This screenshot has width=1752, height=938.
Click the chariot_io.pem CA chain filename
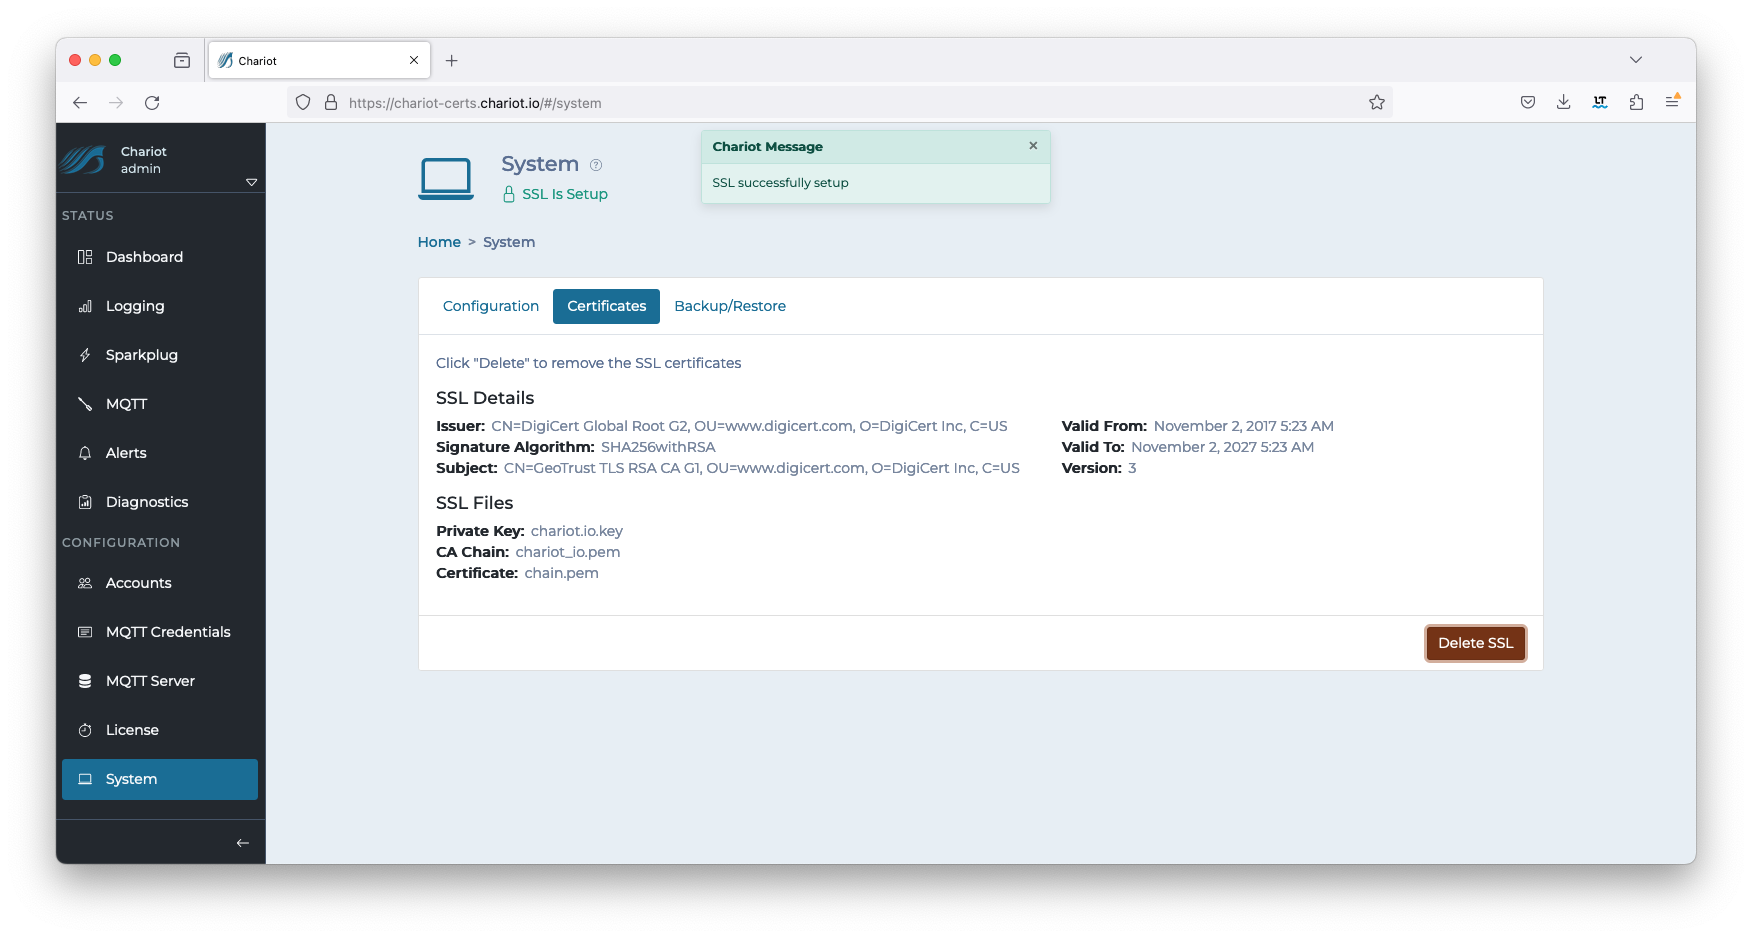tap(568, 552)
